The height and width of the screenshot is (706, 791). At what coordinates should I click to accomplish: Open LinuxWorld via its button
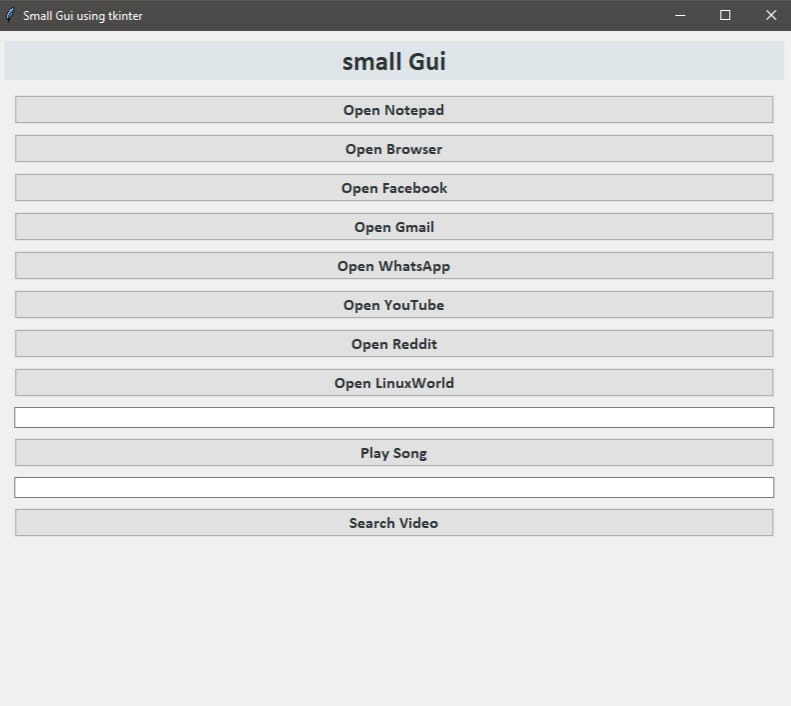(x=394, y=382)
